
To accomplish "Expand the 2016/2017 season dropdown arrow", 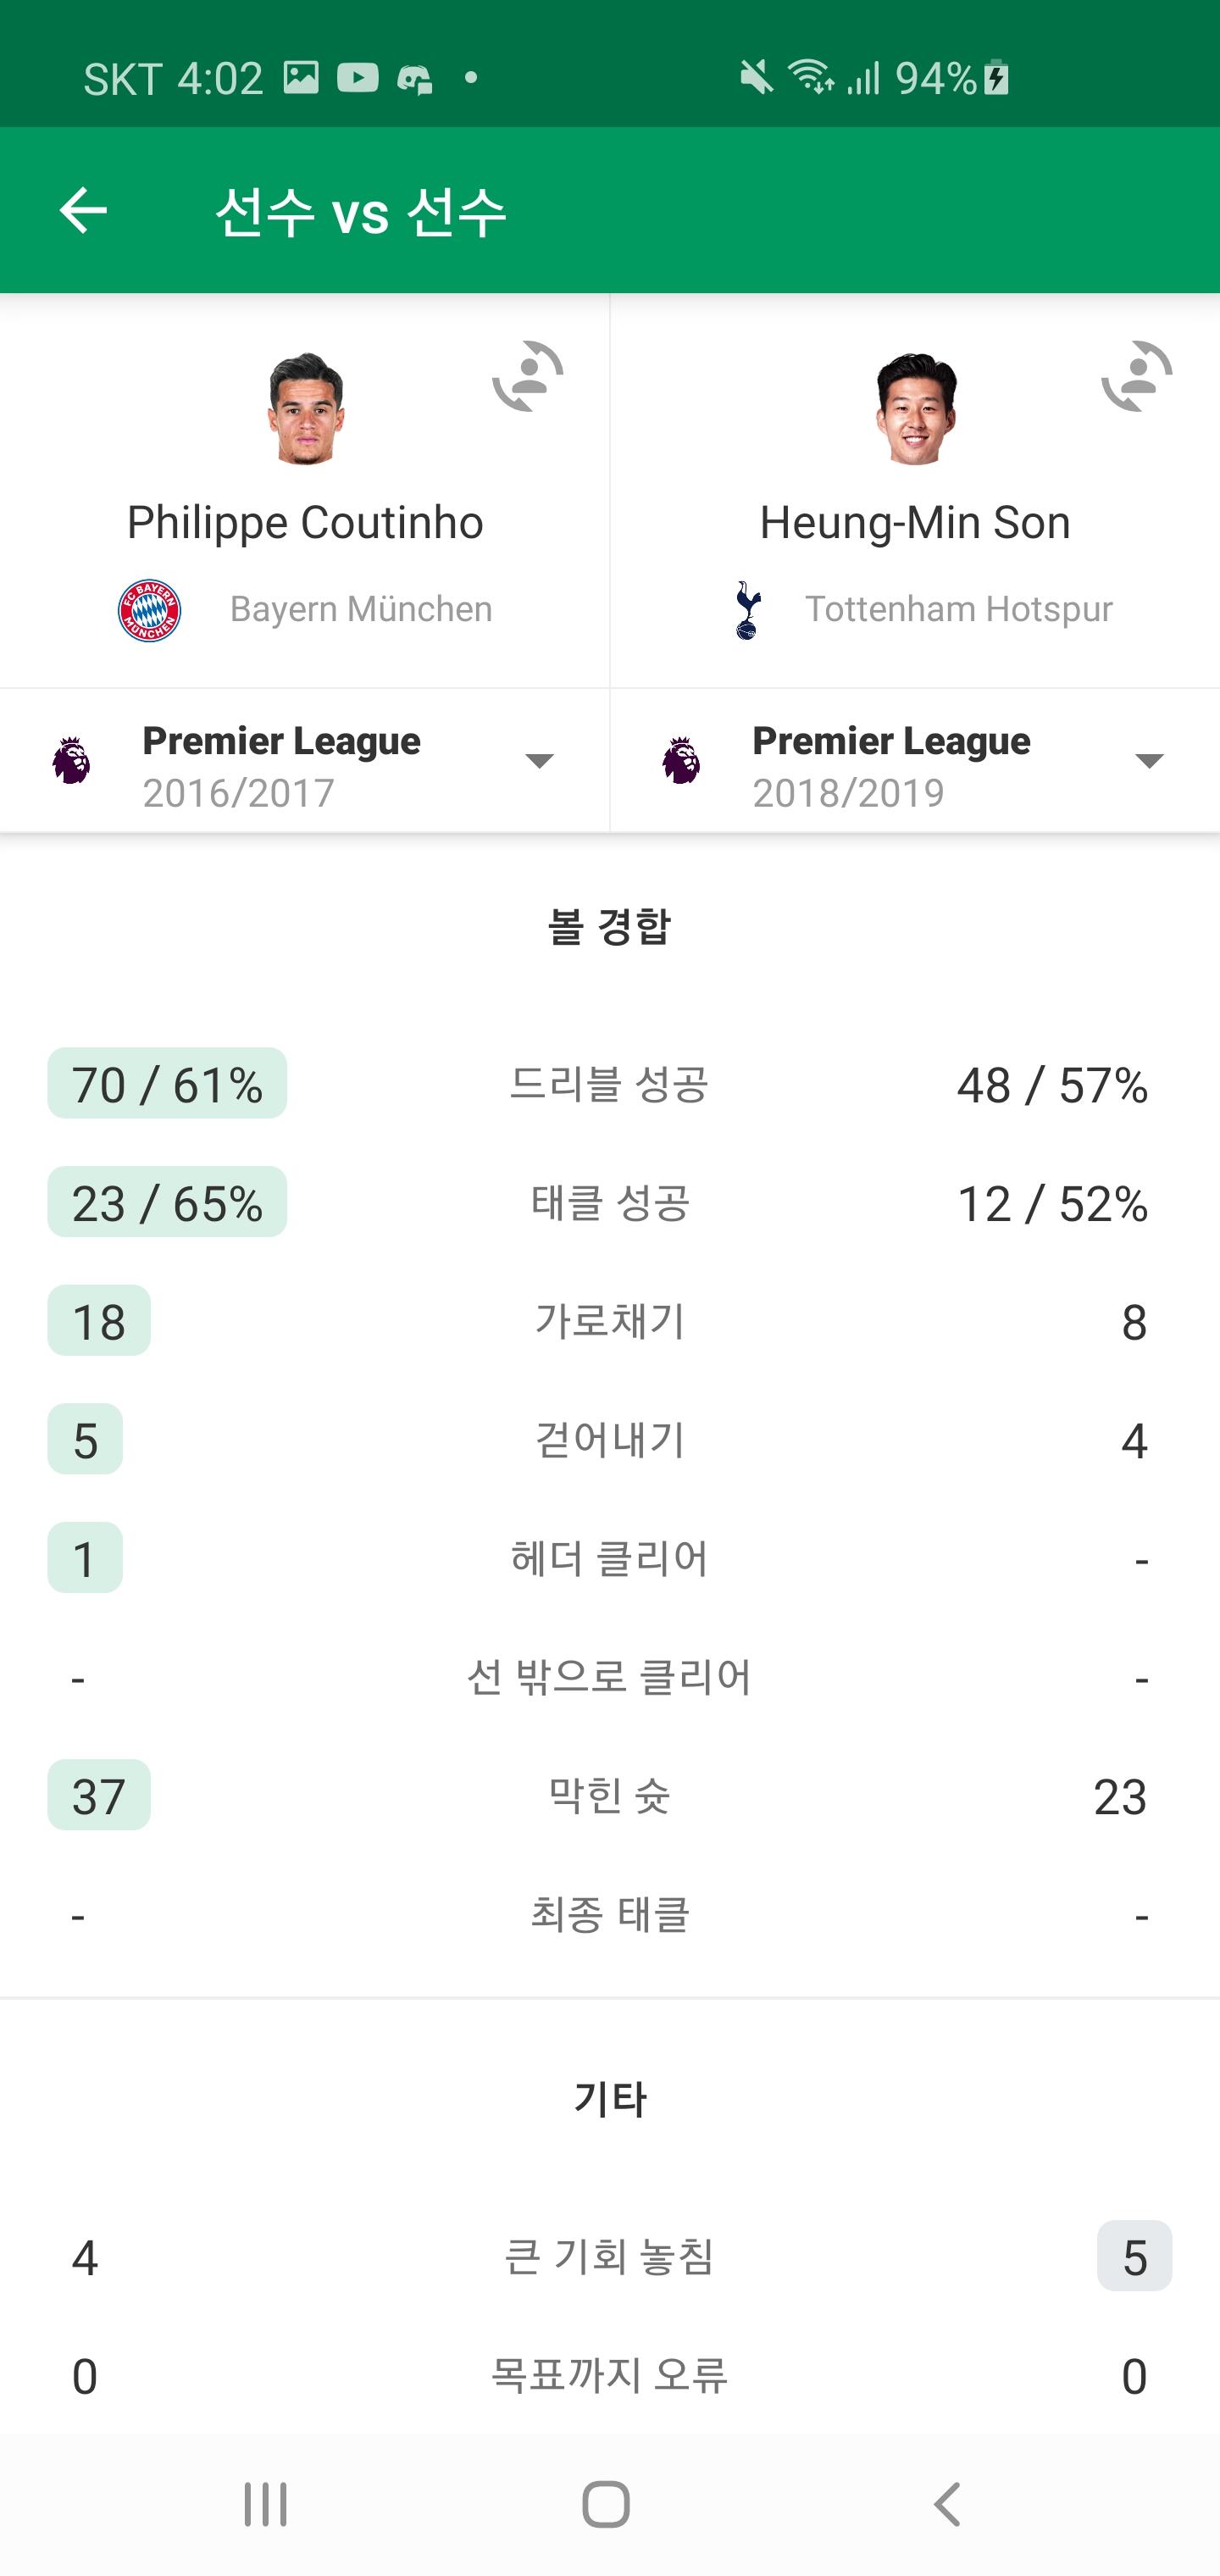I will pos(540,761).
